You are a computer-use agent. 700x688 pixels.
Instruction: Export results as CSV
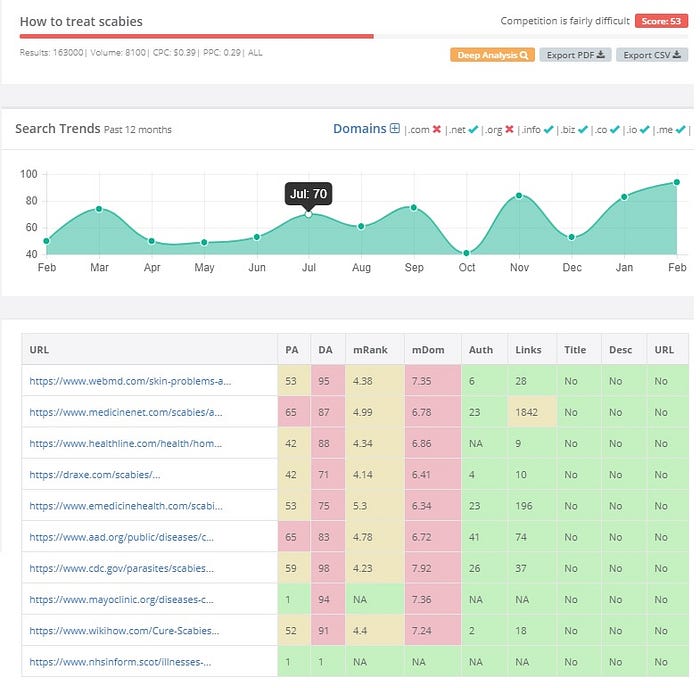point(652,55)
